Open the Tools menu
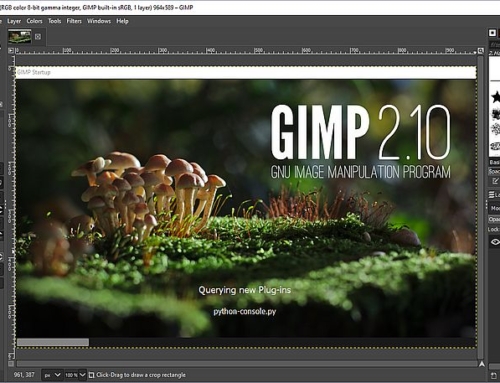 (54, 21)
